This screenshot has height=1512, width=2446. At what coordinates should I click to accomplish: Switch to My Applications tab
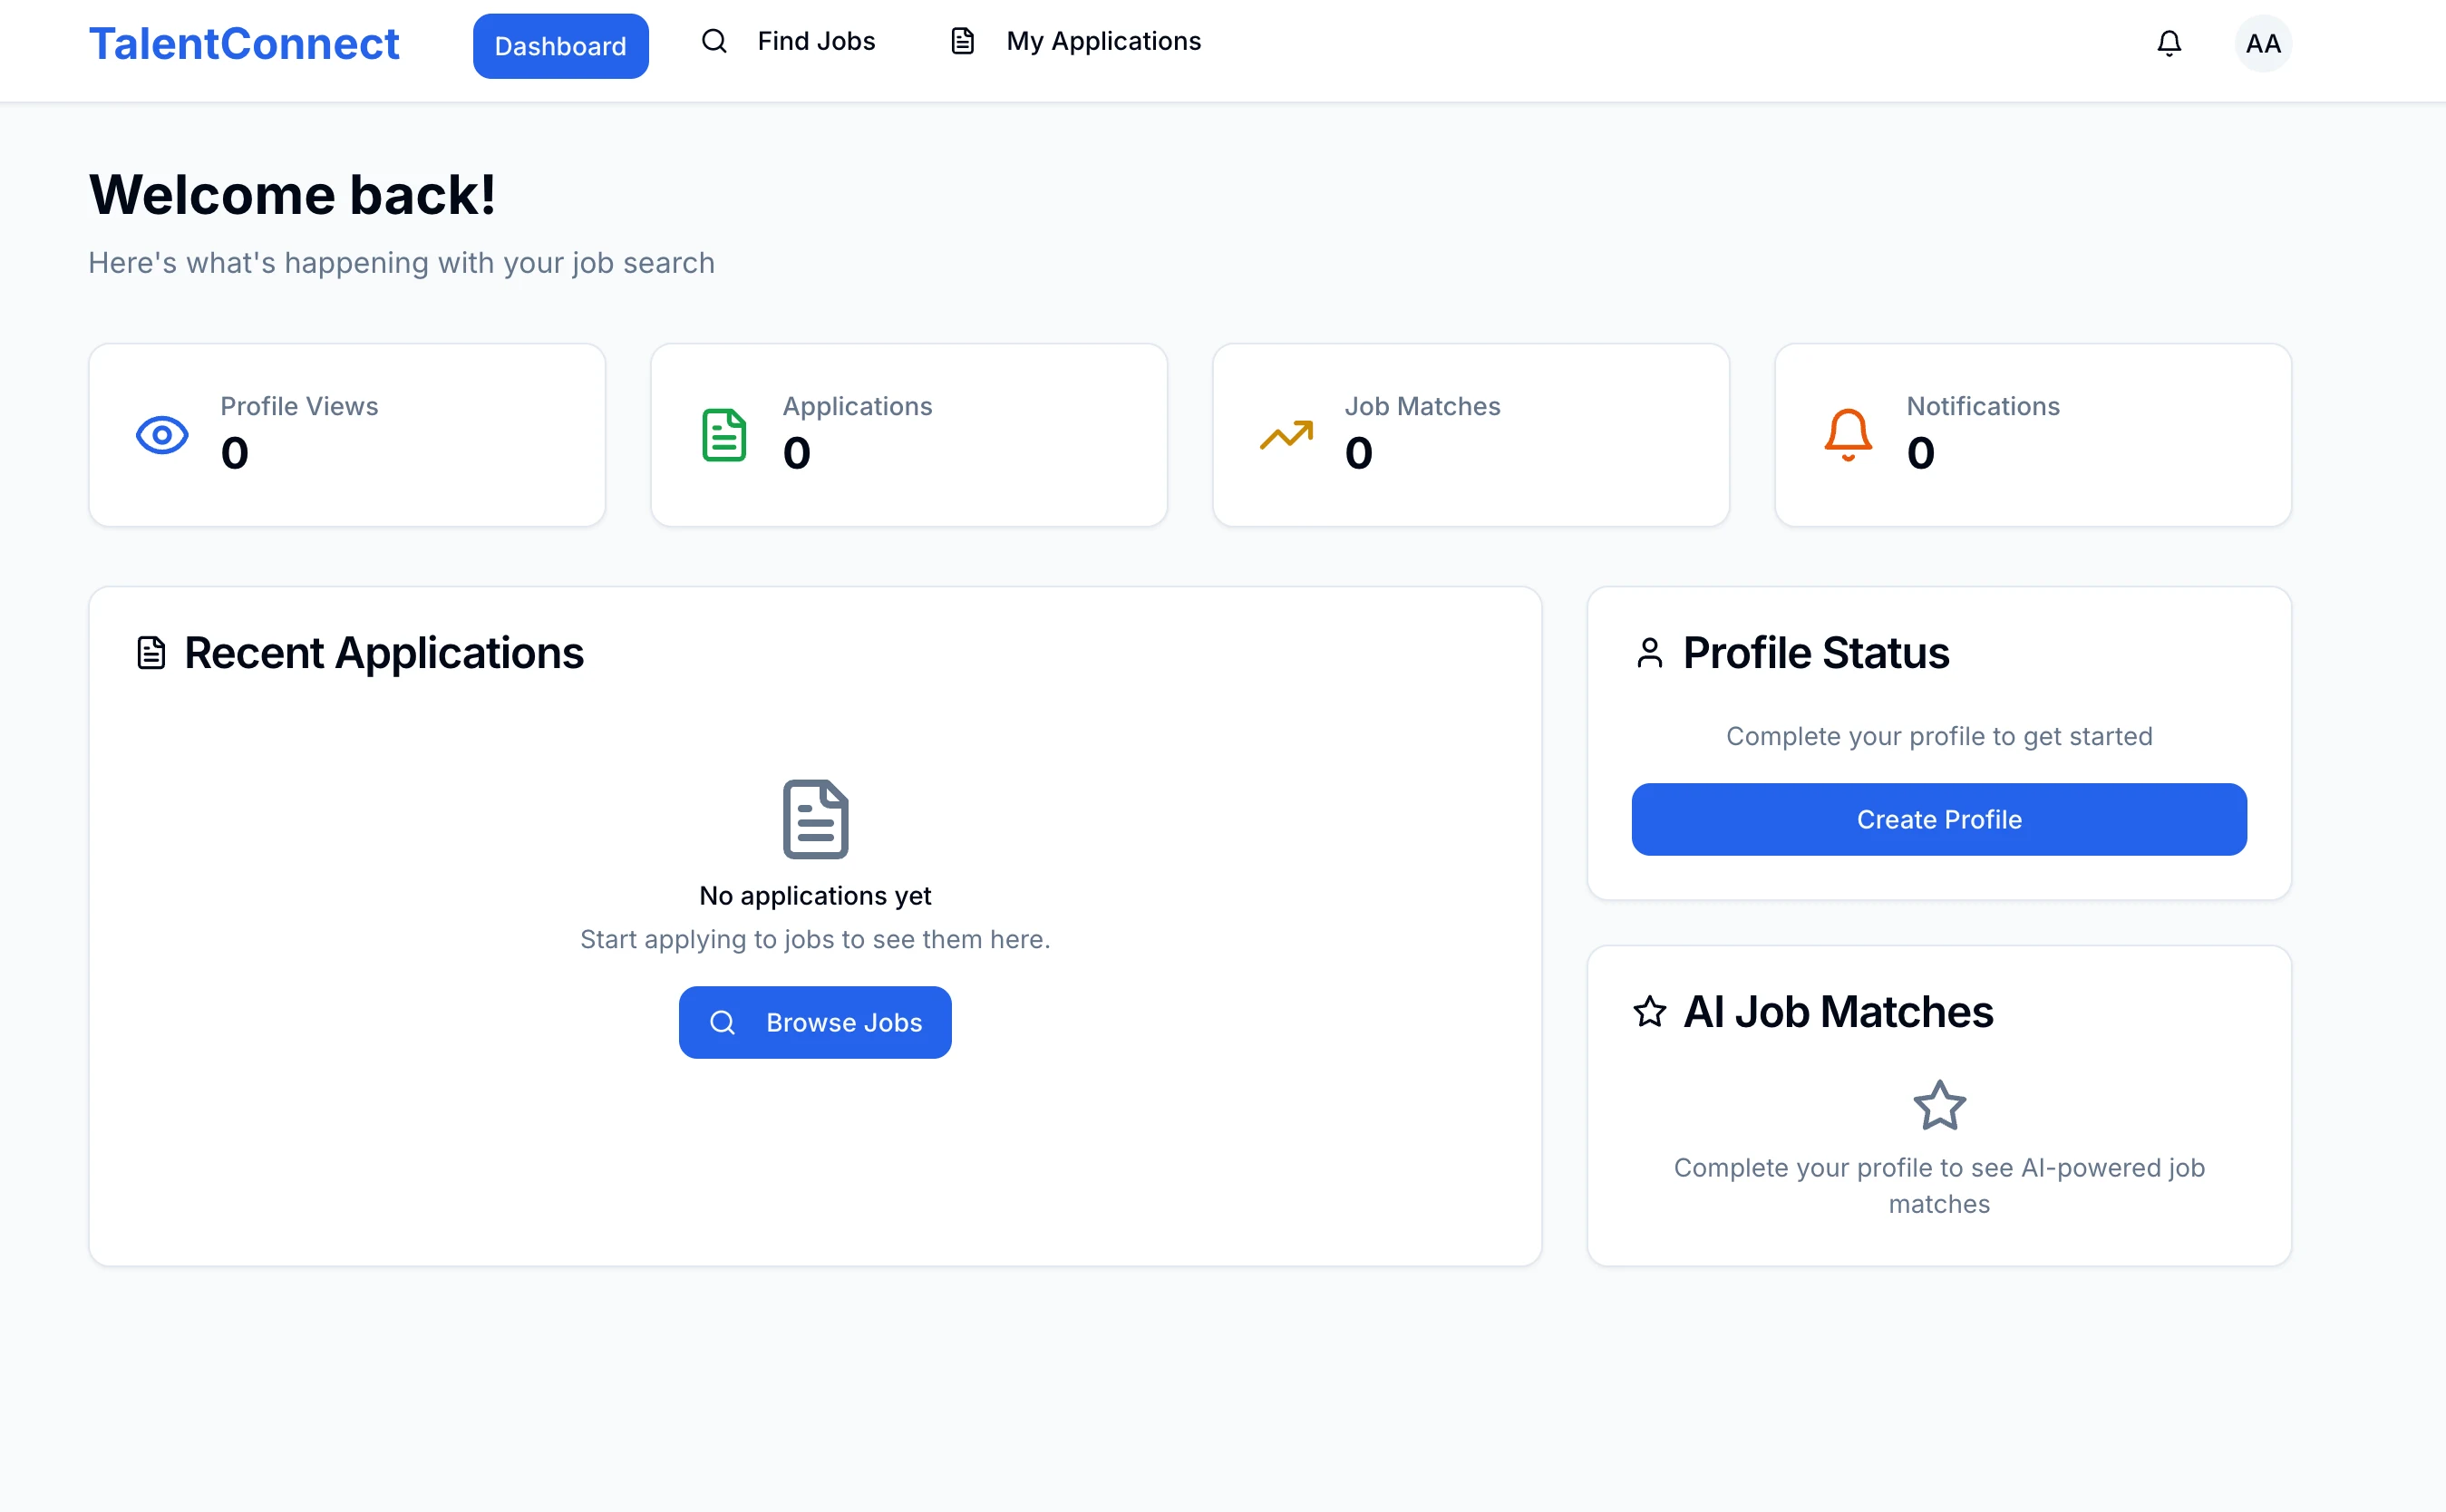point(1103,41)
